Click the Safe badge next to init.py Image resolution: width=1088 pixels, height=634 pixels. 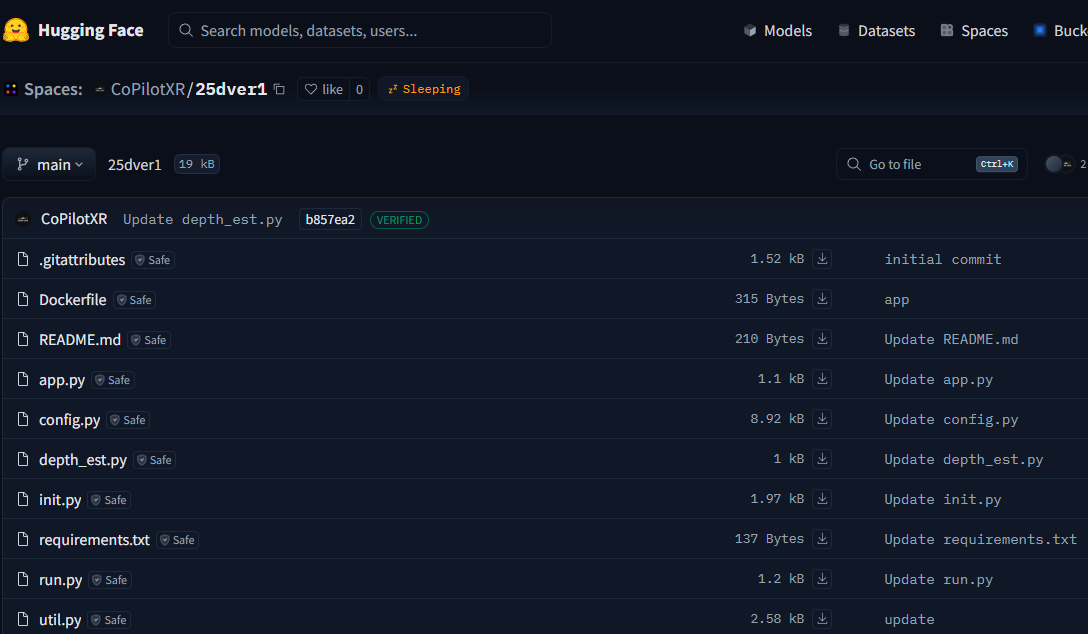tap(110, 500)
